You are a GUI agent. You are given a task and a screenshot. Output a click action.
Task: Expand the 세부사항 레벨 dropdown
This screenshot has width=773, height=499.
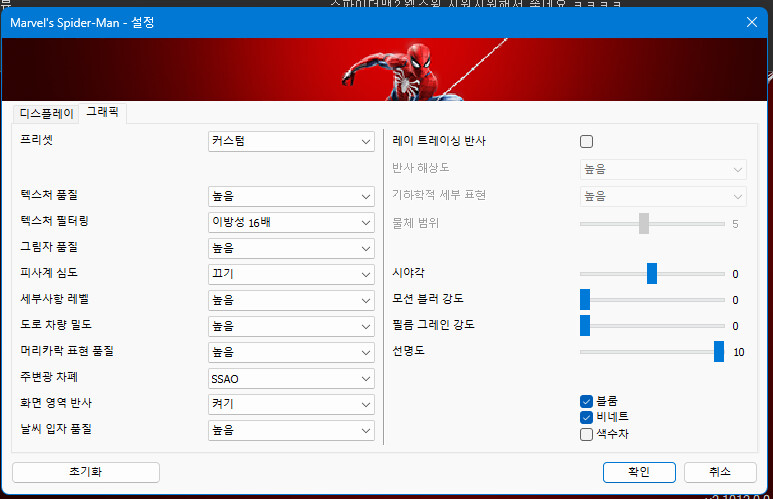[291, 300]
